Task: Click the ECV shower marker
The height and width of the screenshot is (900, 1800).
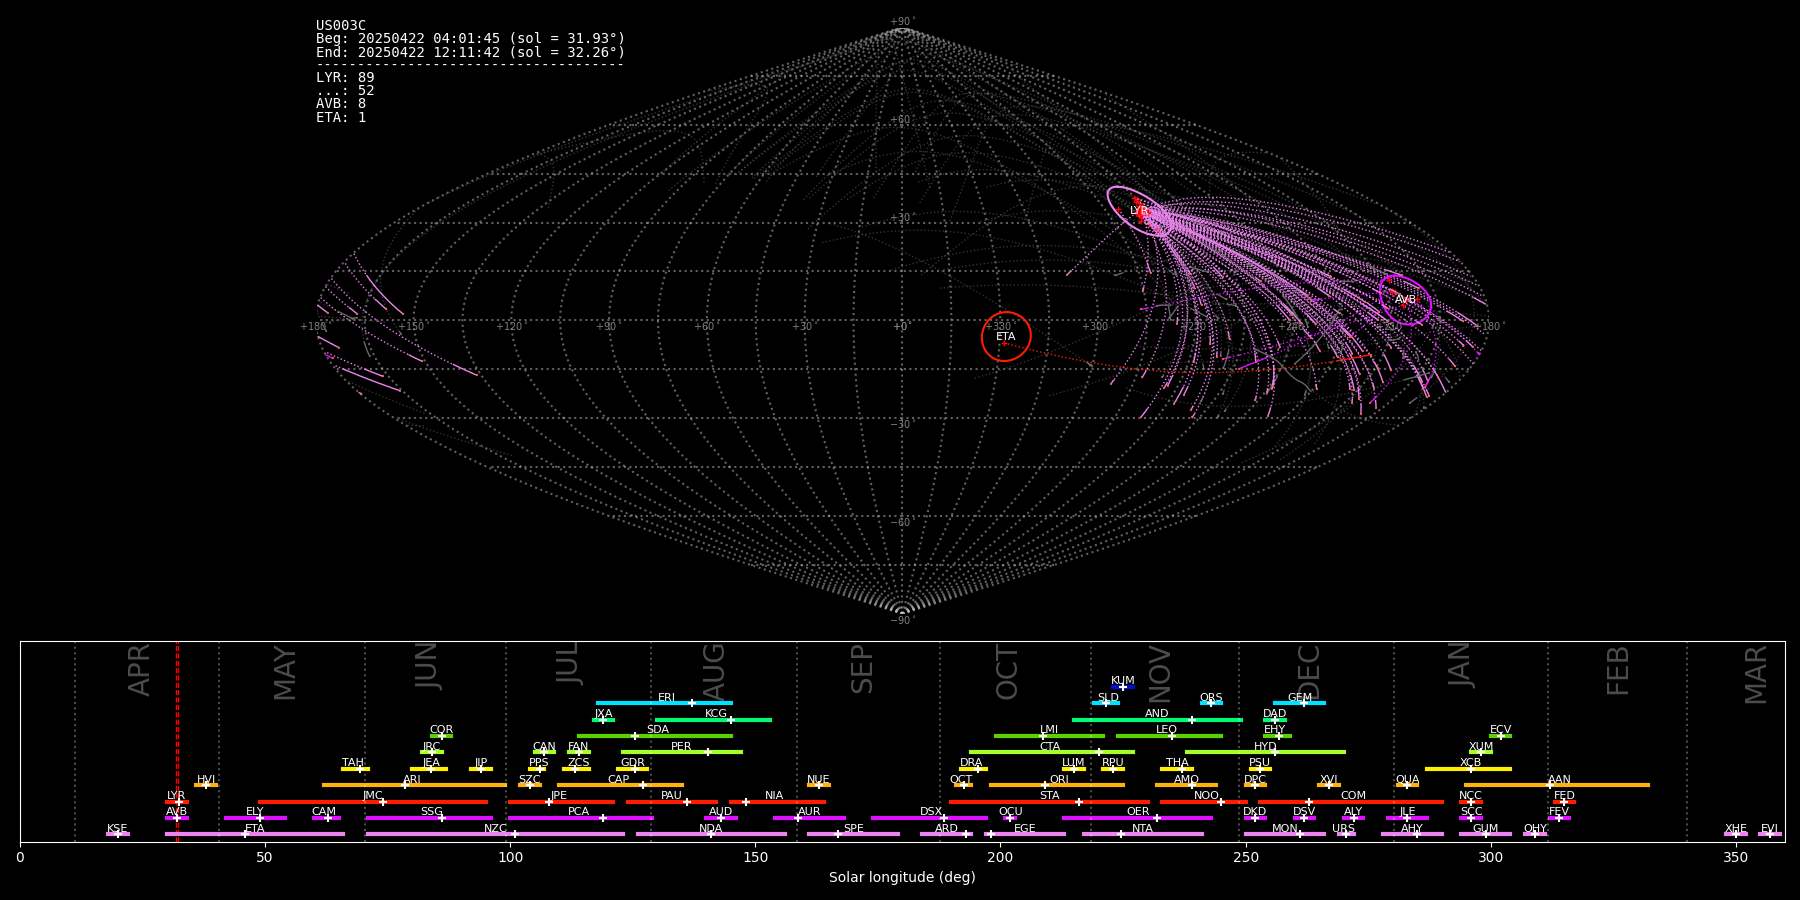Action: point(1500,736)
